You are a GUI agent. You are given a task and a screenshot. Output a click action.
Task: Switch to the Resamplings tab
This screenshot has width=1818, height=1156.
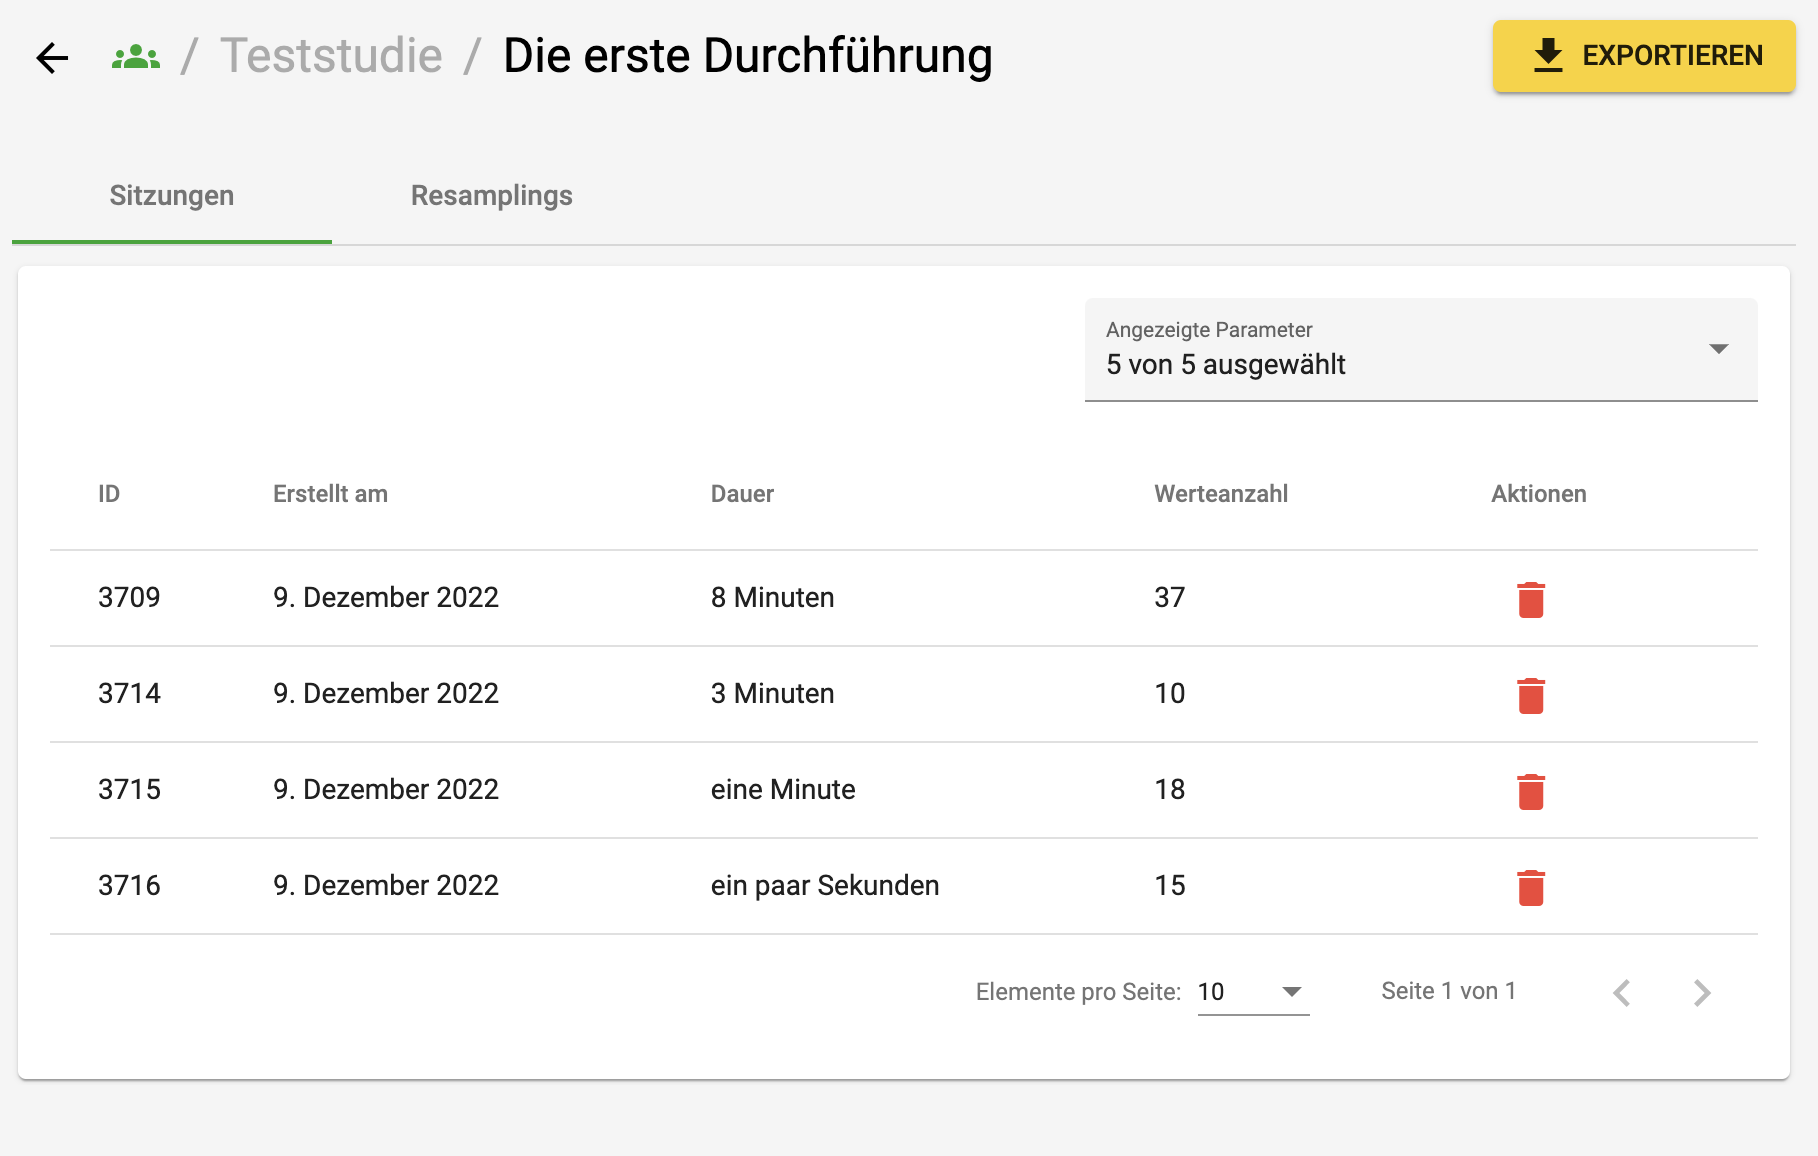pos(492,195)
